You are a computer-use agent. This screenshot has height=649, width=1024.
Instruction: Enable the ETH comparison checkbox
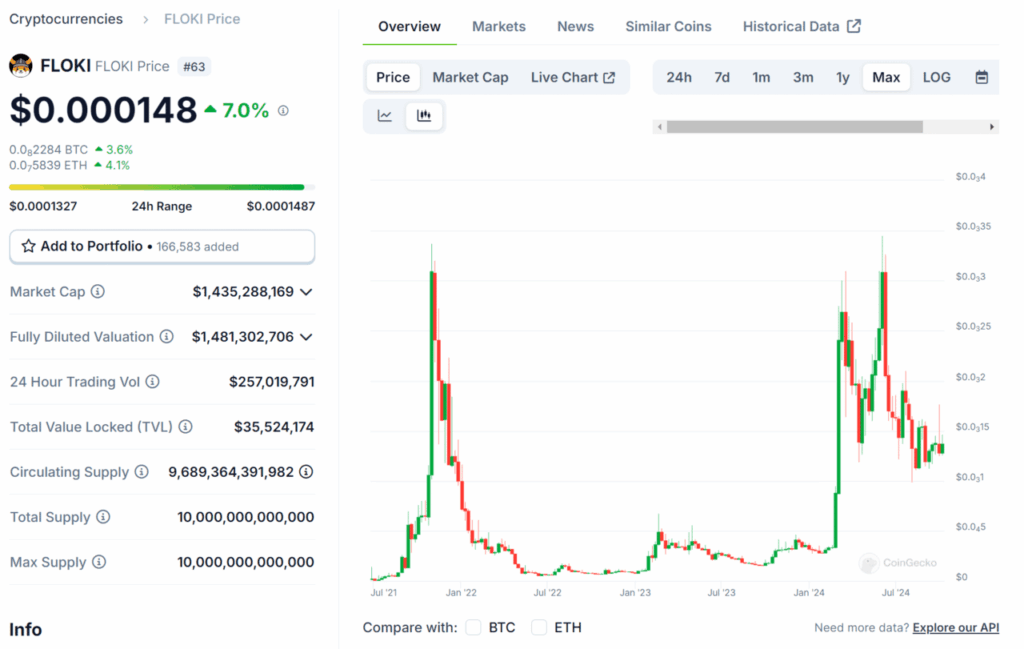point(536,627)
